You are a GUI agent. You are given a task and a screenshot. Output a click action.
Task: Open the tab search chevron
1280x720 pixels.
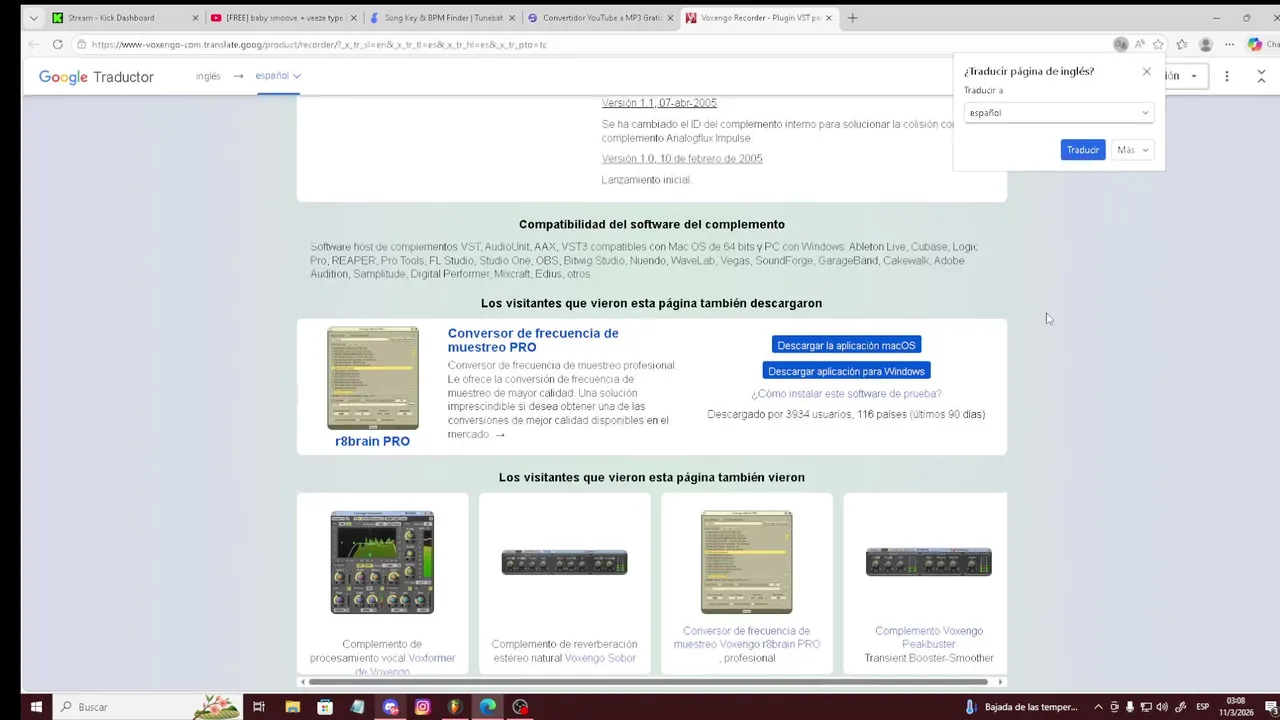pos(33,18)
